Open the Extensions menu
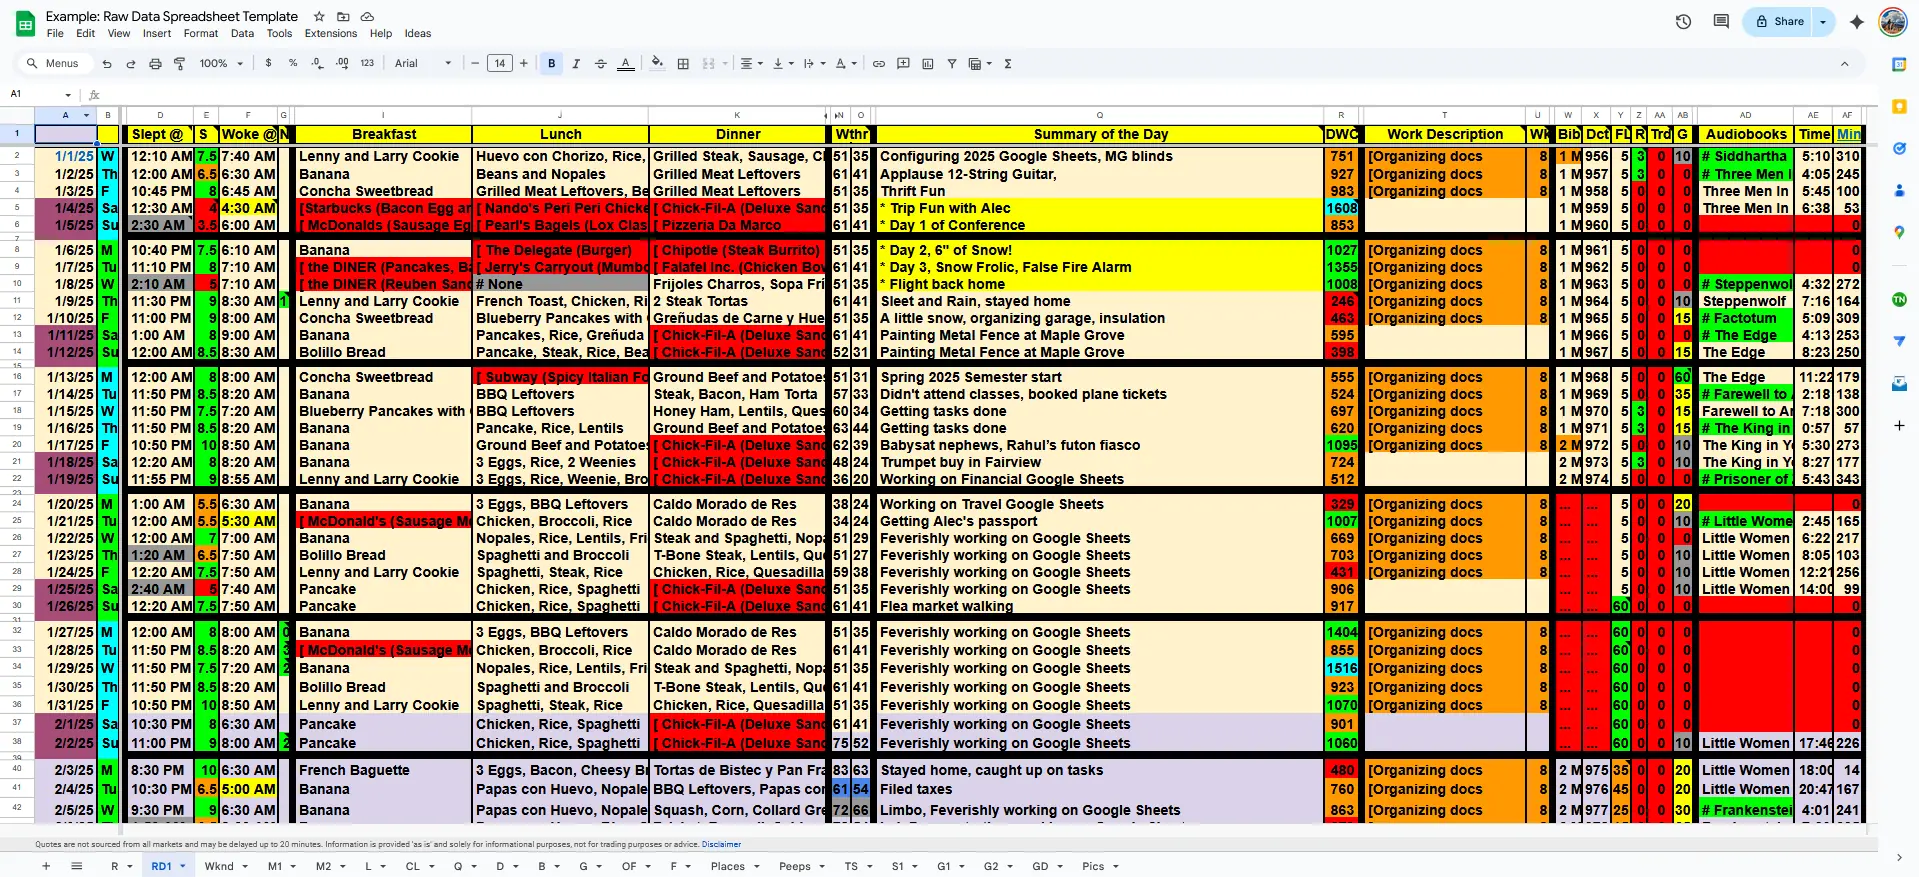Image resolution: width=1919 pixels, height=877 pixels. [x=330, y=33]
